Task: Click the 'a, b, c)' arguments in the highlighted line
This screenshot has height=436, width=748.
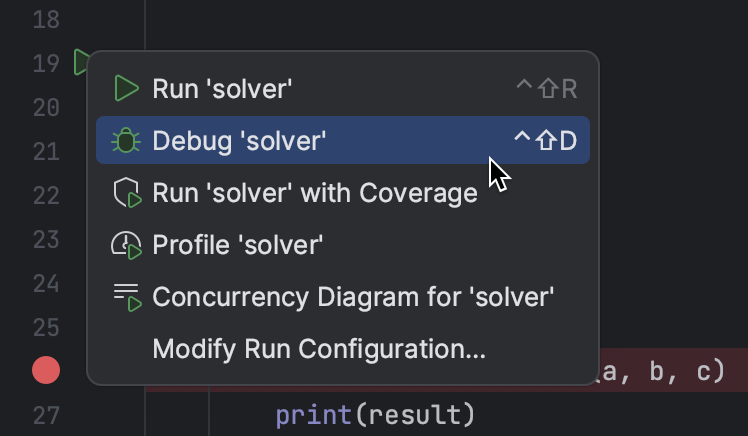Action: click(x=660, y=371)
